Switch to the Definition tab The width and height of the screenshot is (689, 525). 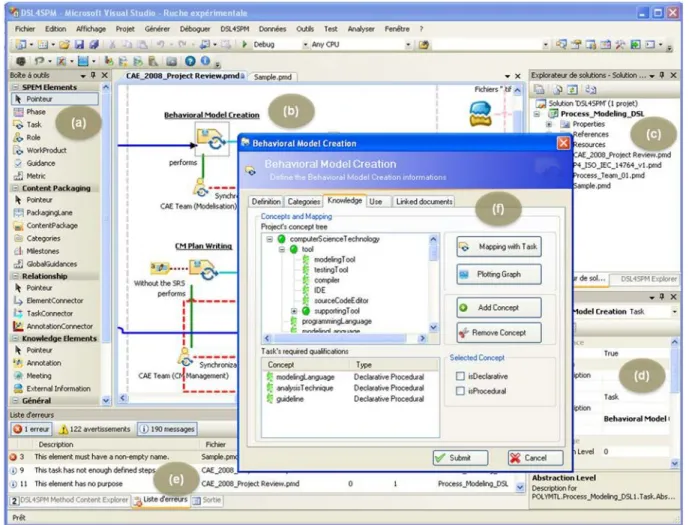(x=266, y=202)
